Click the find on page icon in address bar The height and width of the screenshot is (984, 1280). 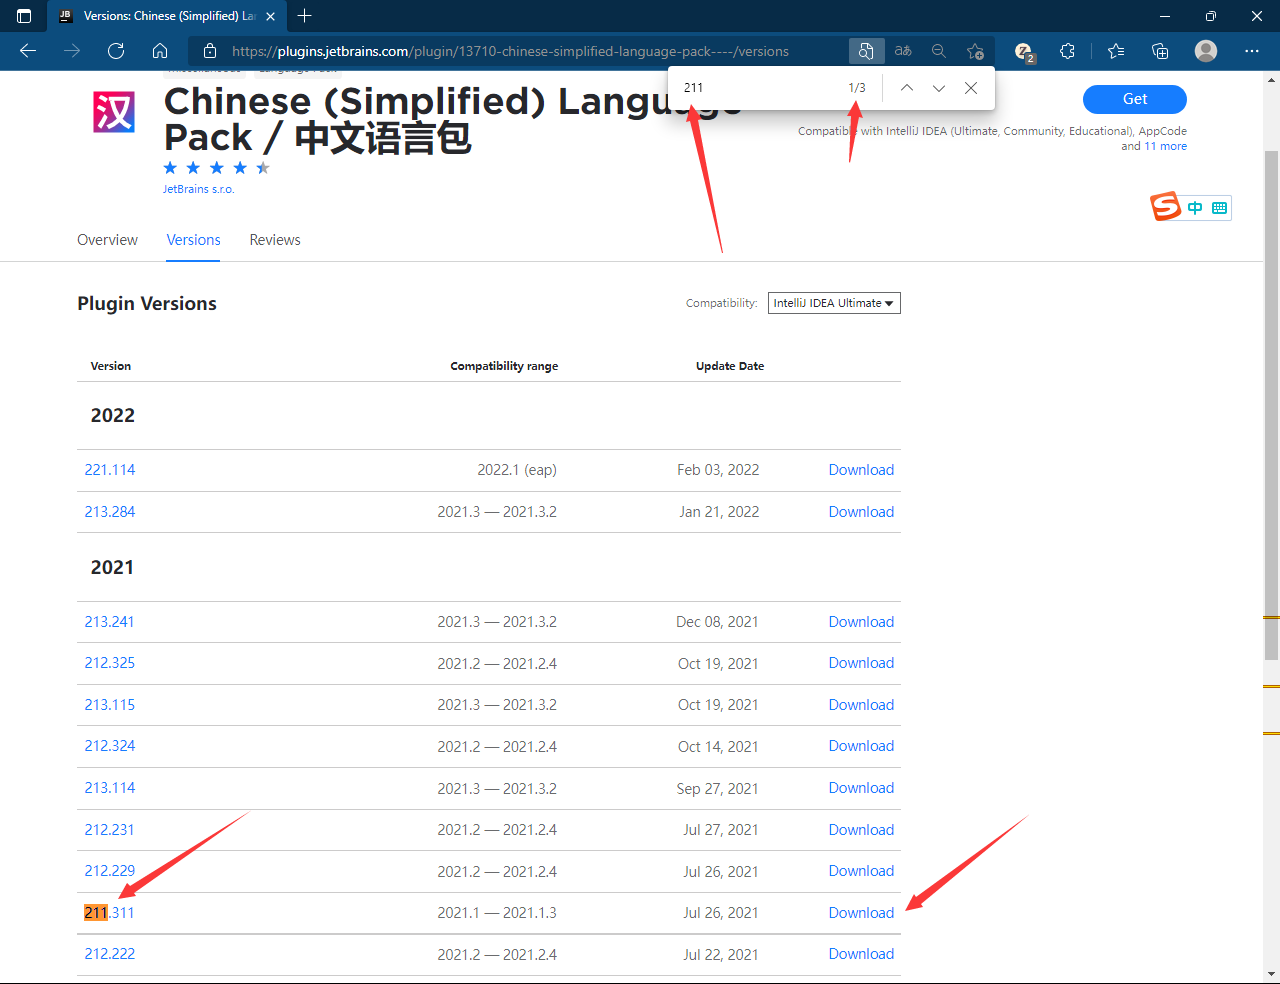[866, 51]
